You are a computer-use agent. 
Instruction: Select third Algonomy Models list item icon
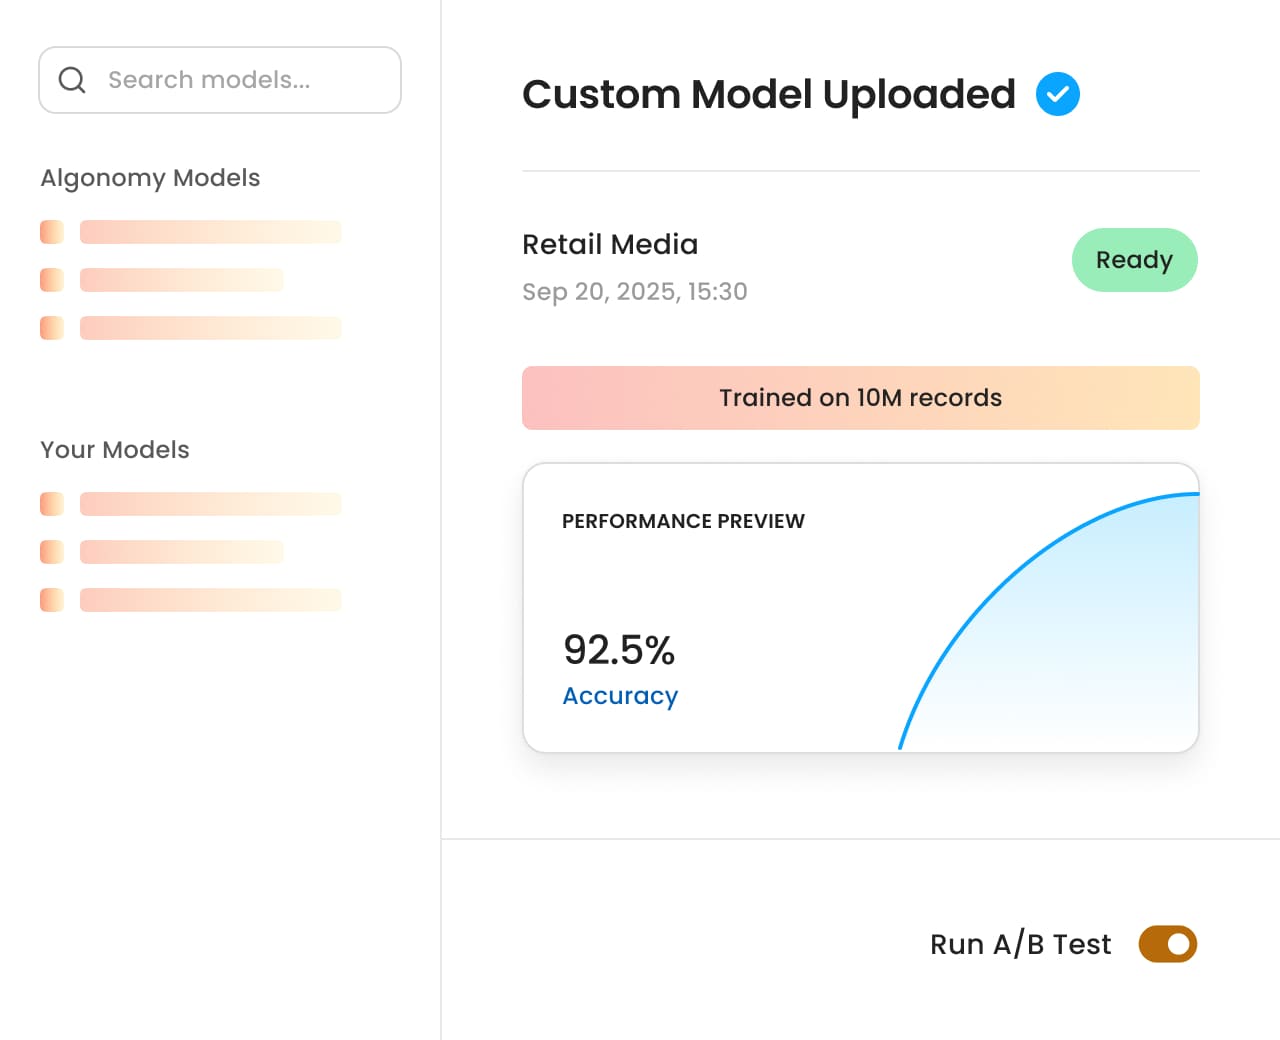coord(52,328)
